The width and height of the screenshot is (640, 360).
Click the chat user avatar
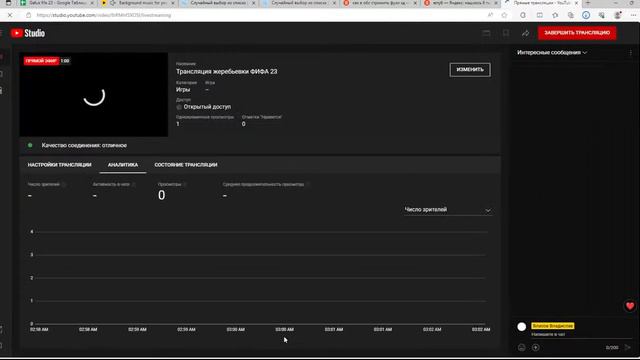pos(522,327)
